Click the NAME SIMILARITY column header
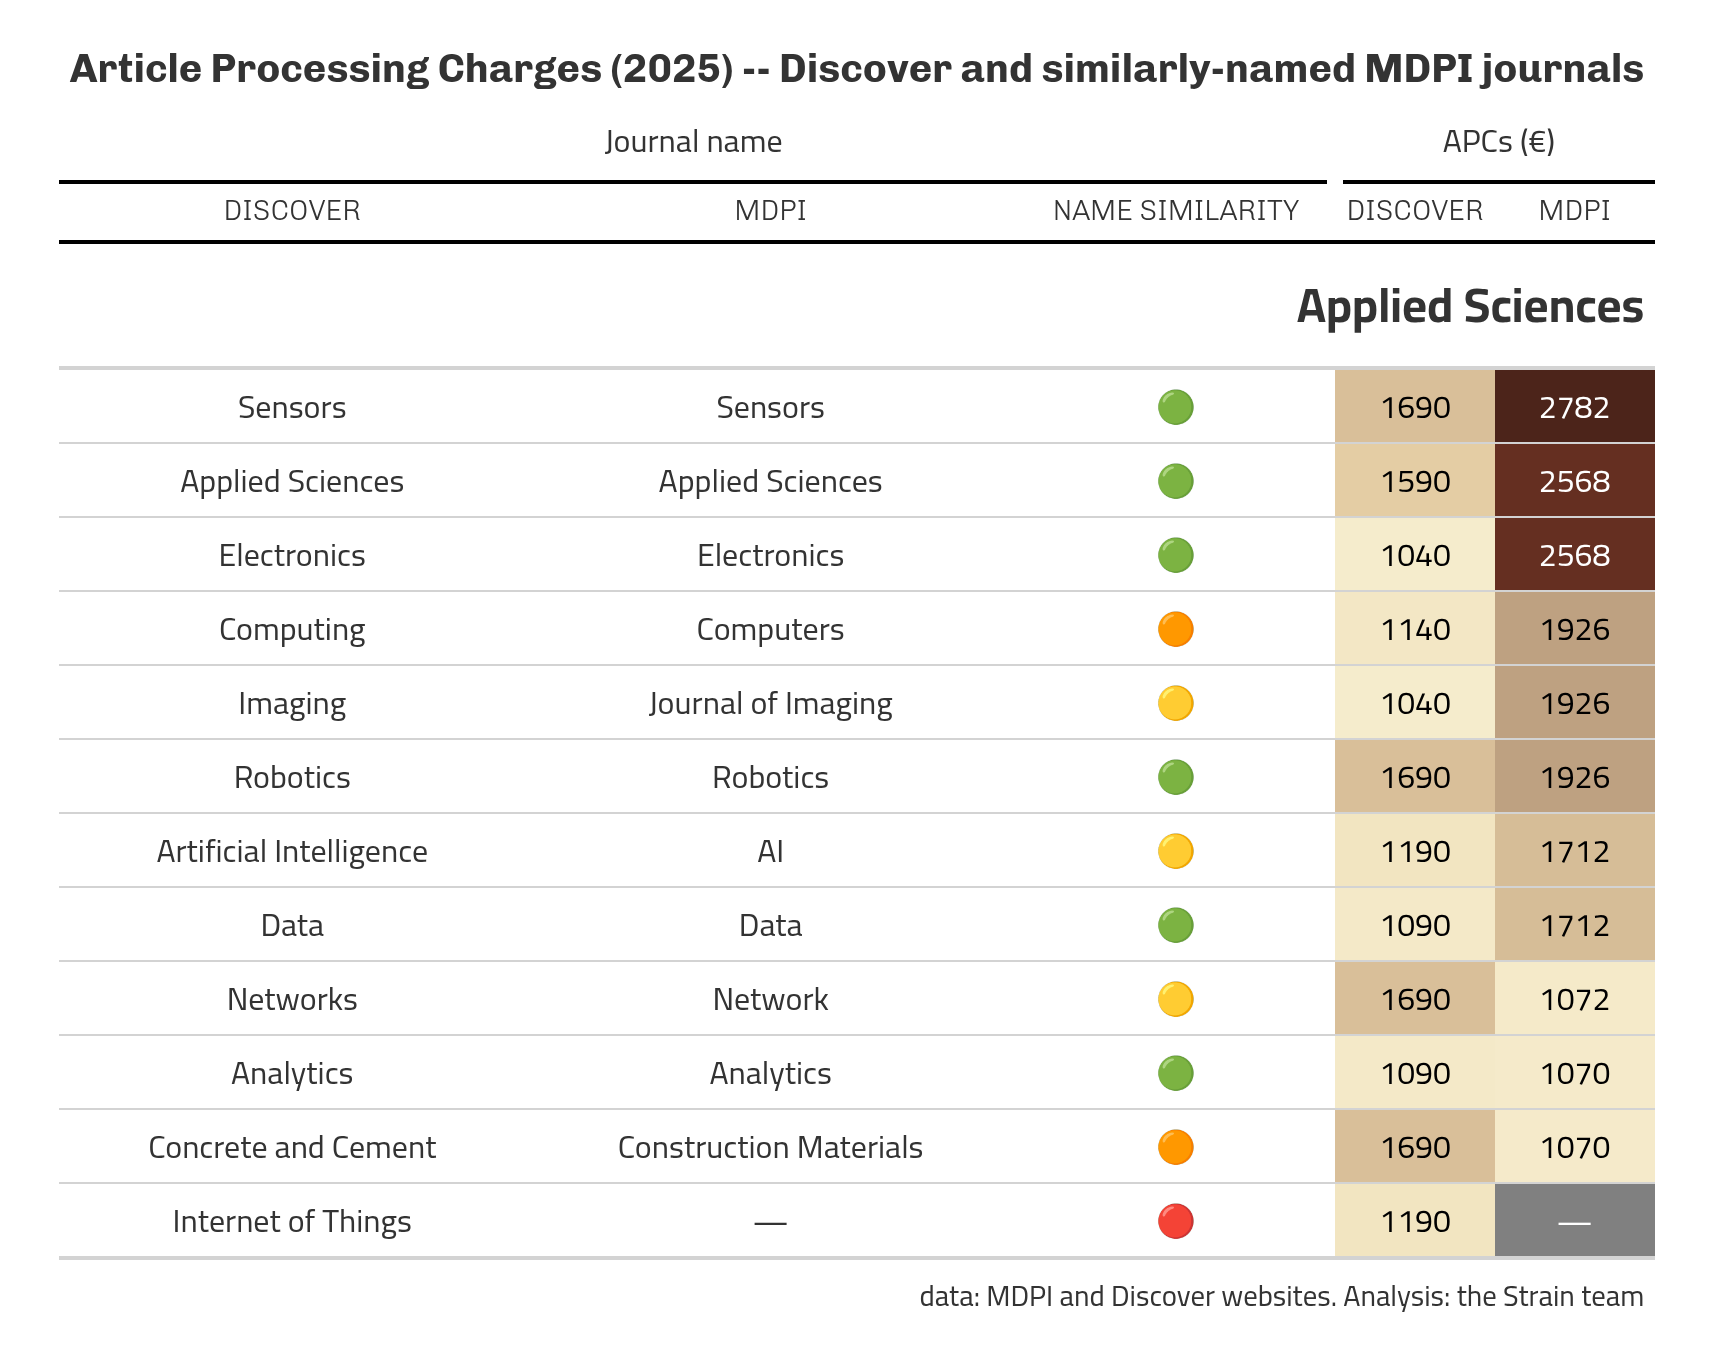This screenshot has width=1714, height=1366. (1175, 210)
